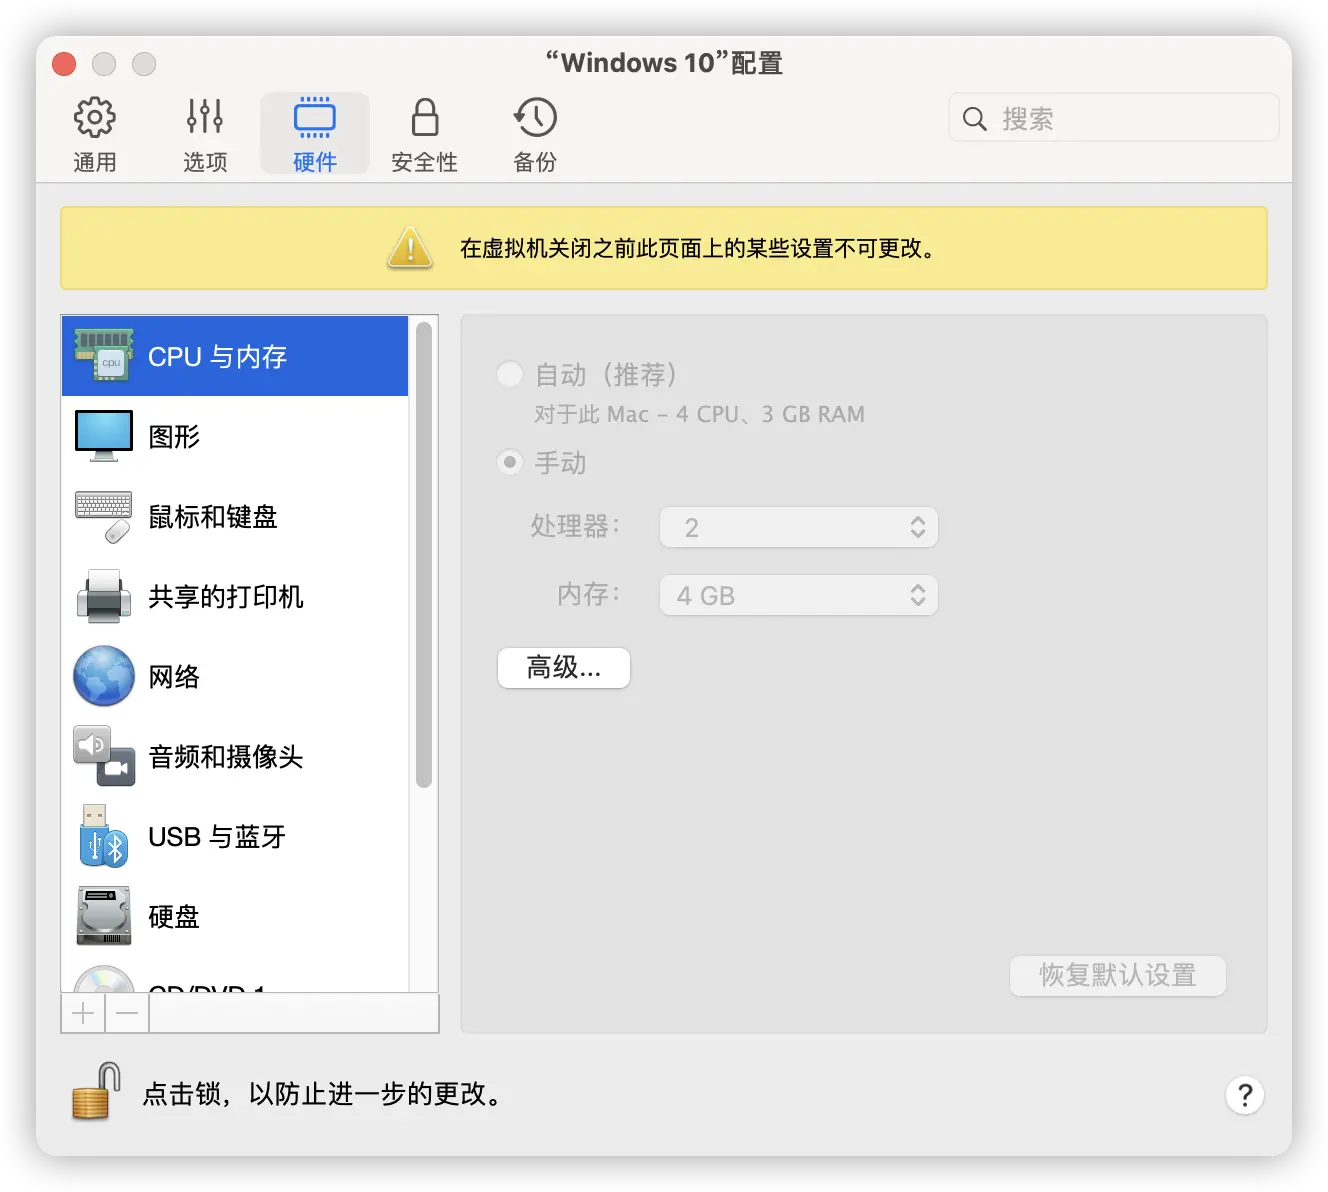Select 硬盘 hard disk item
Screen dimensions: 1328x1192
235,916
